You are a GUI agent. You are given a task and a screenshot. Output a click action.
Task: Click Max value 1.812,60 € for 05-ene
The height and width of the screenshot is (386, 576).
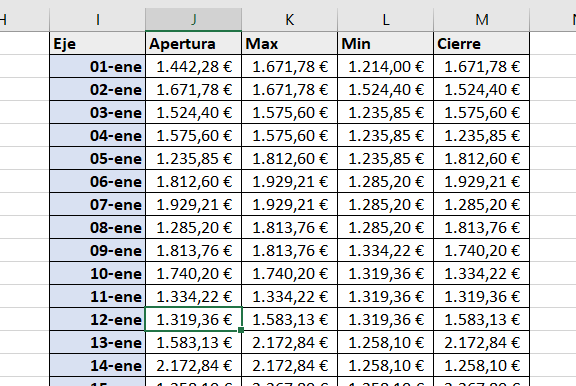point(289,159)
